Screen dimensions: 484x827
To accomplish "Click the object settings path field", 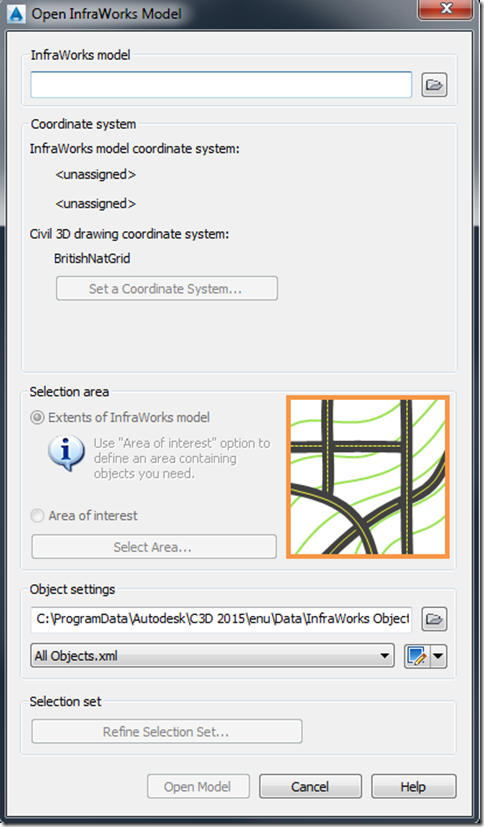I will tap(221, 618).
